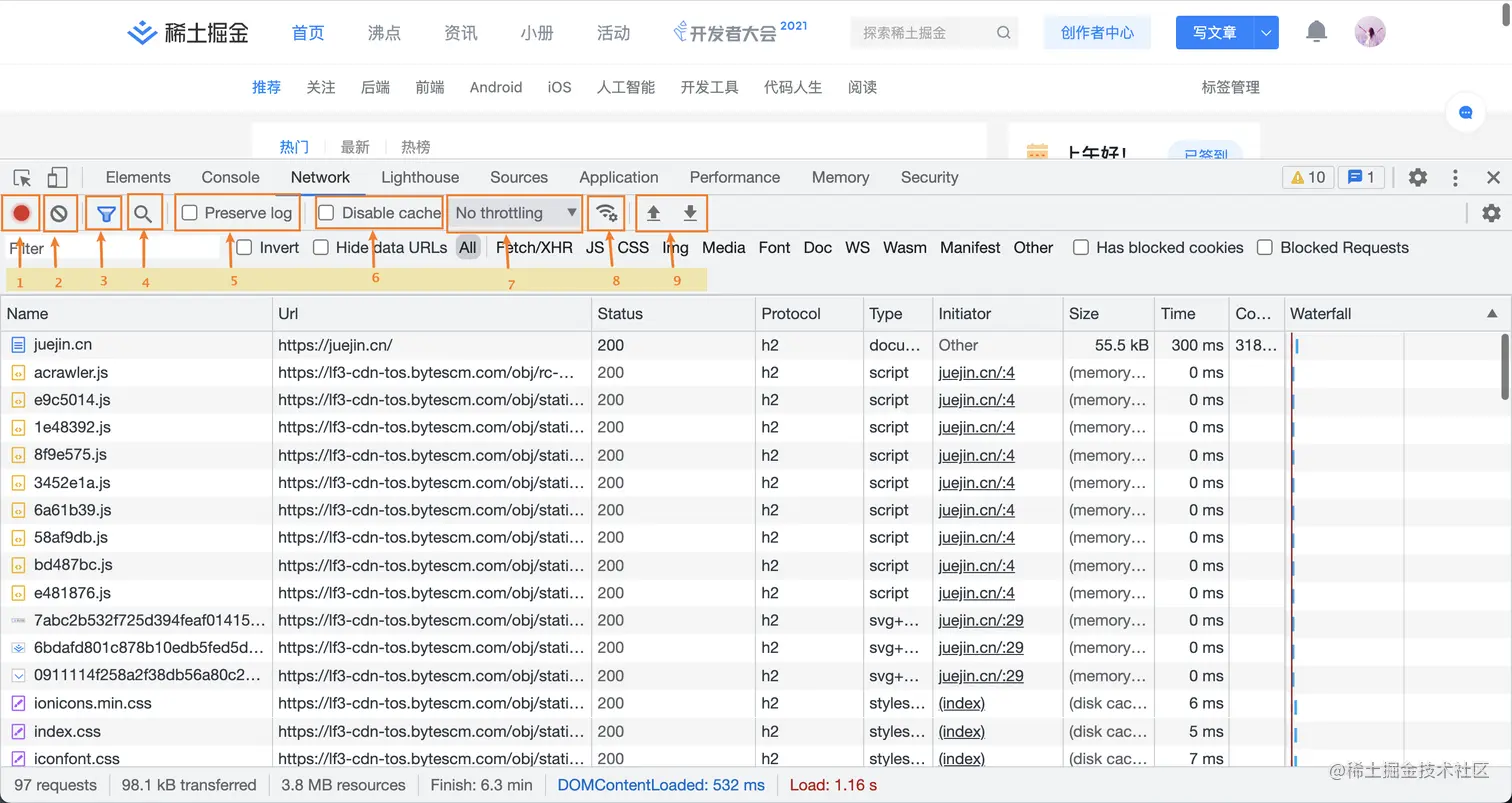Click the Juejin logo

click(x=188, y=33)
